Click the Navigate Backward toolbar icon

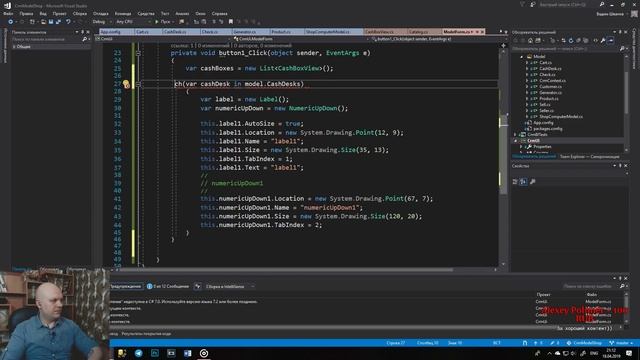click(11, 22)
